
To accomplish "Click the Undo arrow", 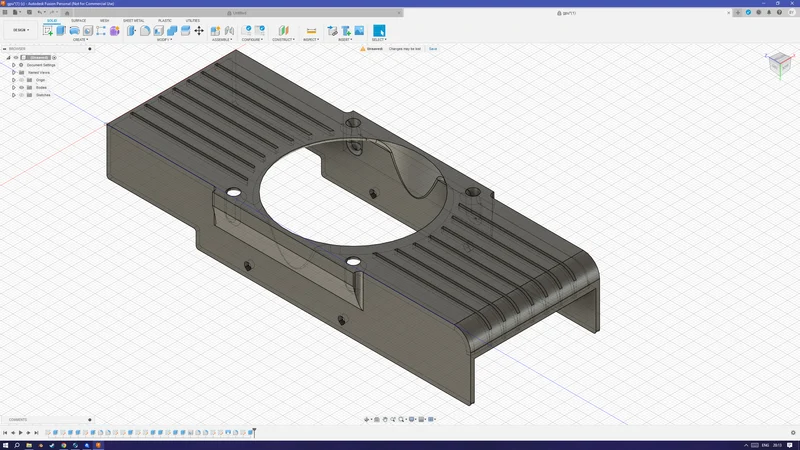I will click(x=39, y=12).
